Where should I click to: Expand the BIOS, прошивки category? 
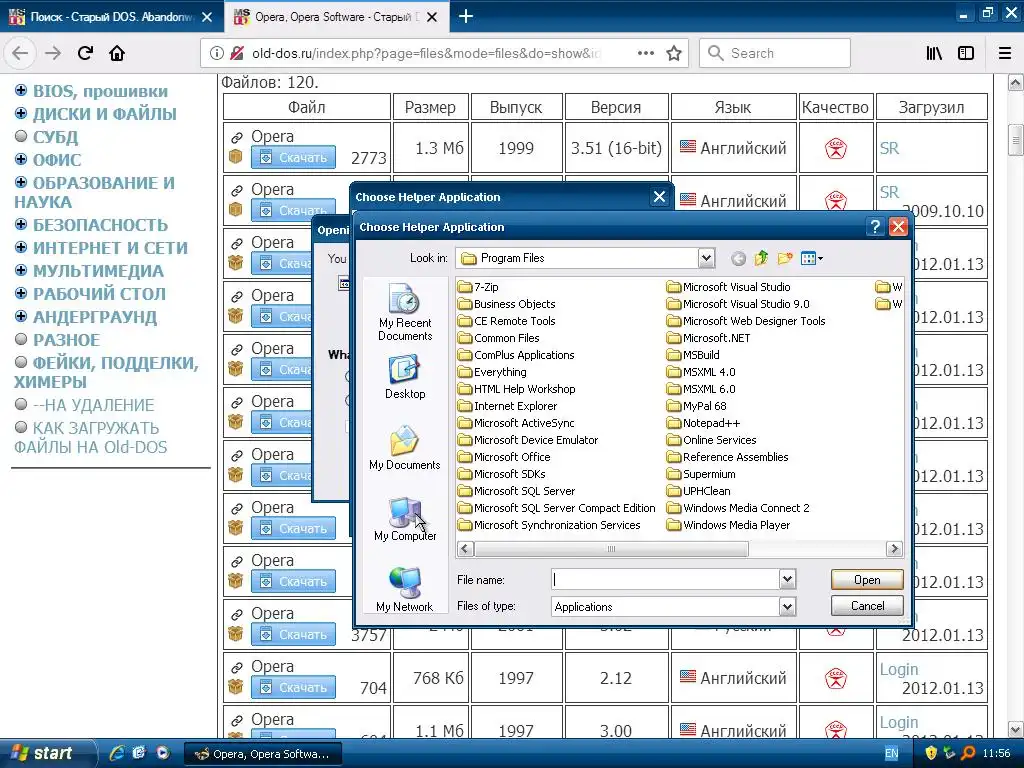(21, 90)
